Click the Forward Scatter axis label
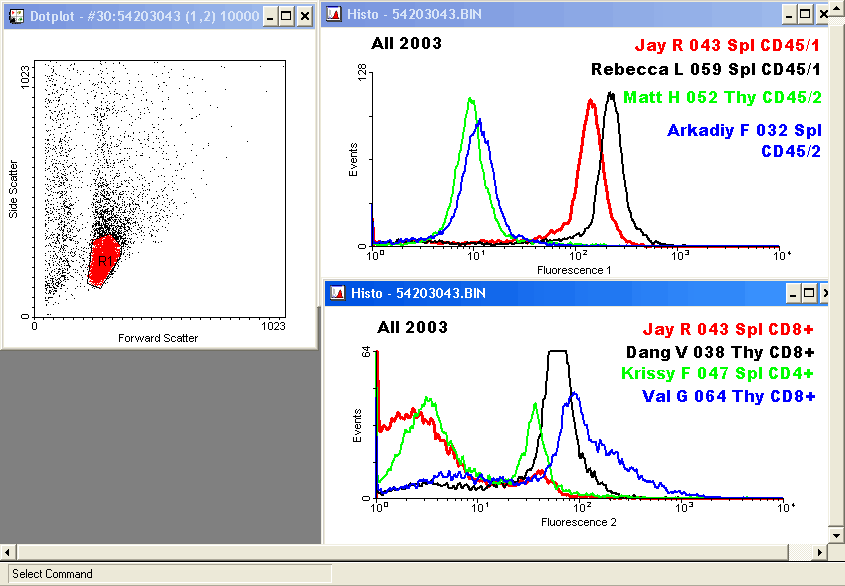Viewport: 845px width, 586px height. tap(158, 338)
